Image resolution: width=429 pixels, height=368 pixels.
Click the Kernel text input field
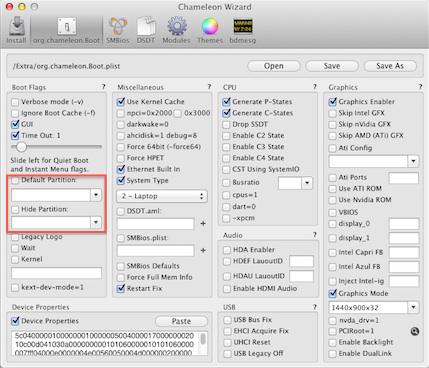[57, 273]
